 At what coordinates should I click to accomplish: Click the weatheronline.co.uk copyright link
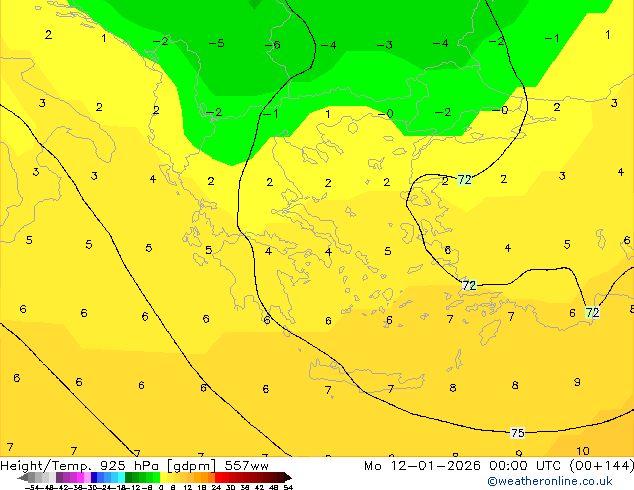pyautogui.click(x=549, y=481)
